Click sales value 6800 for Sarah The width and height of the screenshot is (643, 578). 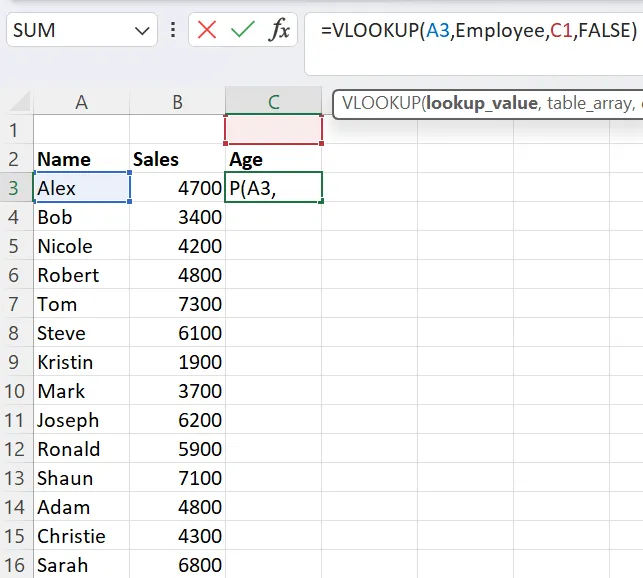tap(177, 565)
